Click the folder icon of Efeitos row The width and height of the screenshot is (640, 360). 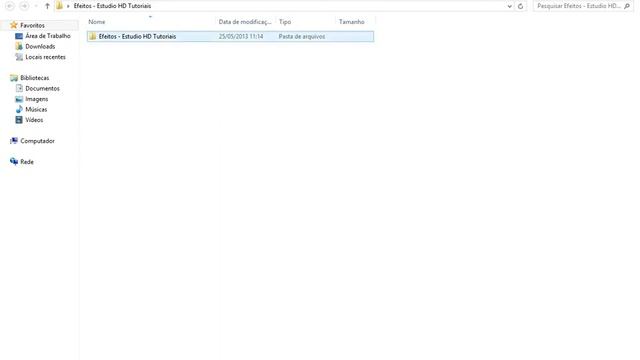(x=93, y=36)
